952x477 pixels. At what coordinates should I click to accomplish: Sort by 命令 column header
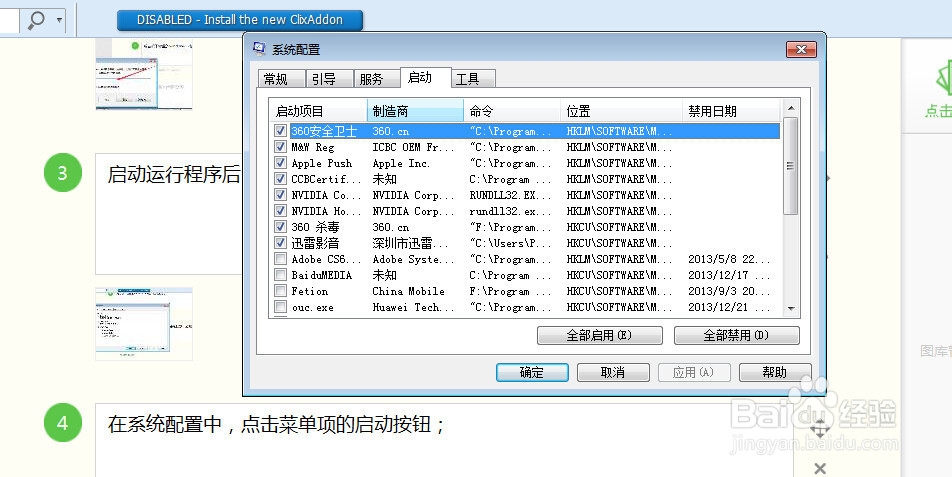512,111
